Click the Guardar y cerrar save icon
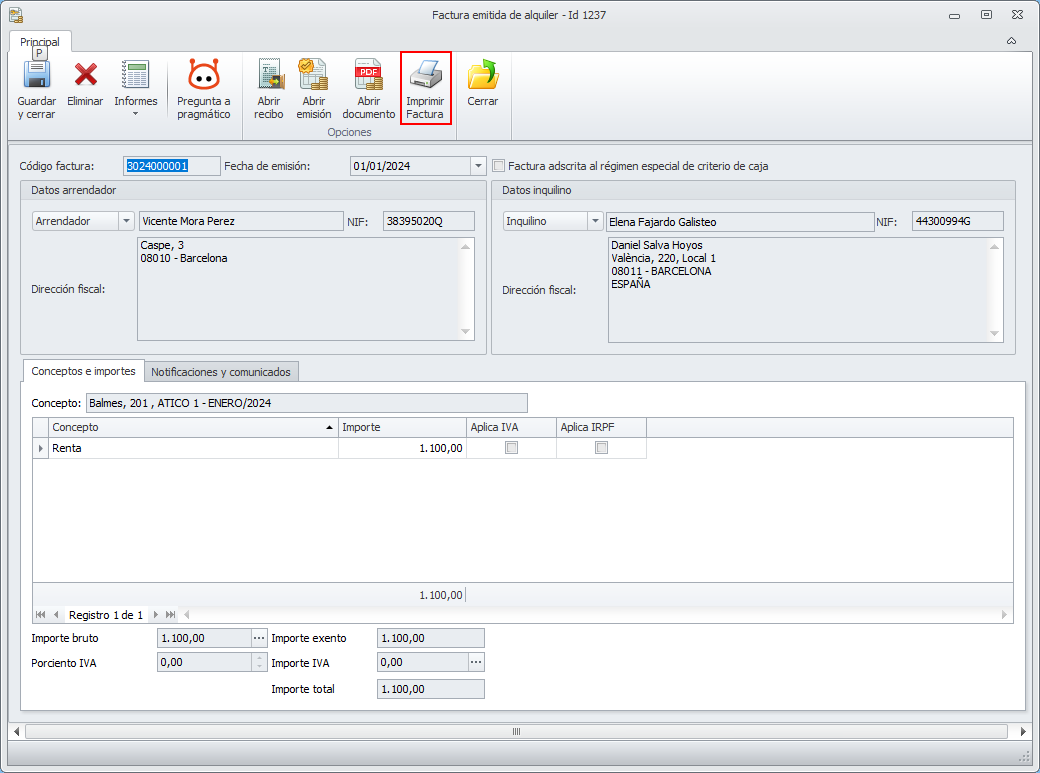Image resolution: width=1040 pixels, height=773 pixels. (37, 77)
